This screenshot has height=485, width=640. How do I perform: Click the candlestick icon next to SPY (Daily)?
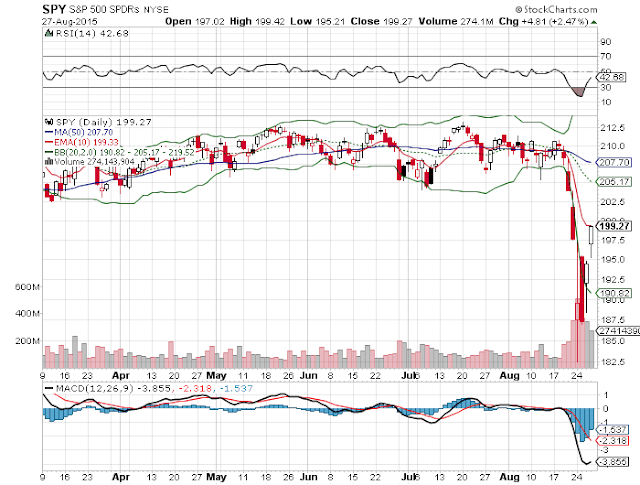pyautogui.click(x=49, y=122)
